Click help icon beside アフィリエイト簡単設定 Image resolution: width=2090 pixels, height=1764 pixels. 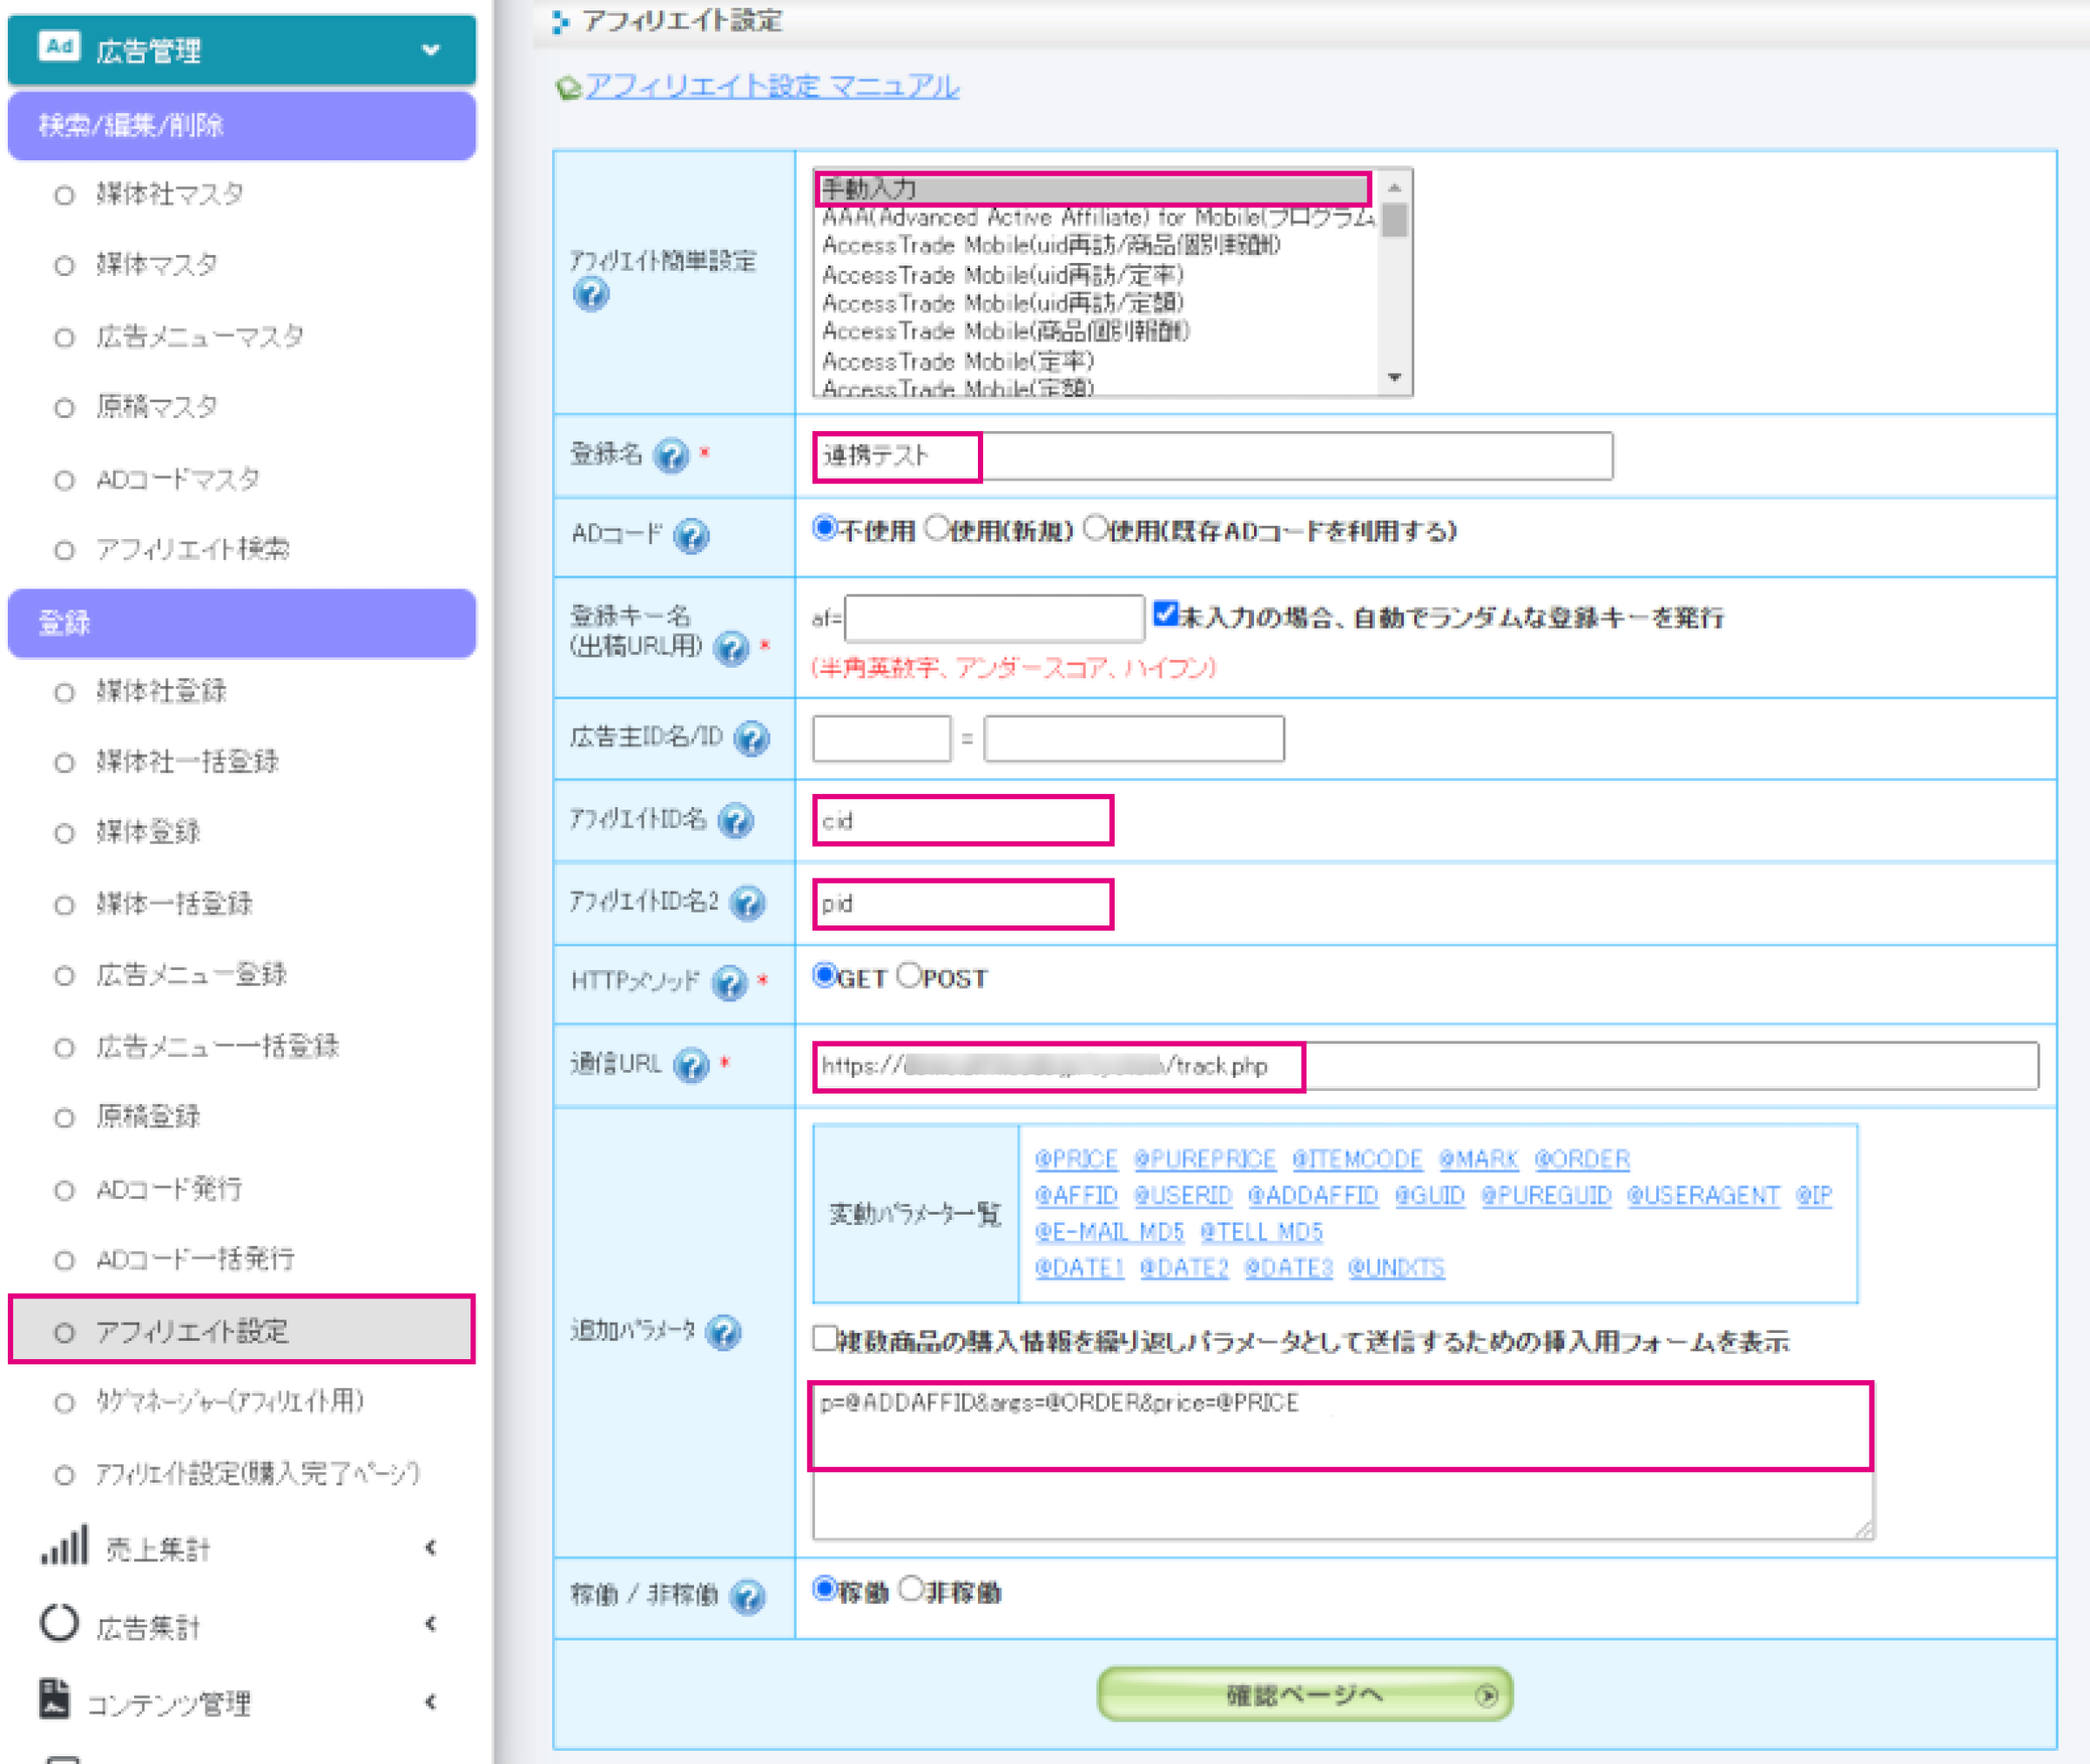591,295
